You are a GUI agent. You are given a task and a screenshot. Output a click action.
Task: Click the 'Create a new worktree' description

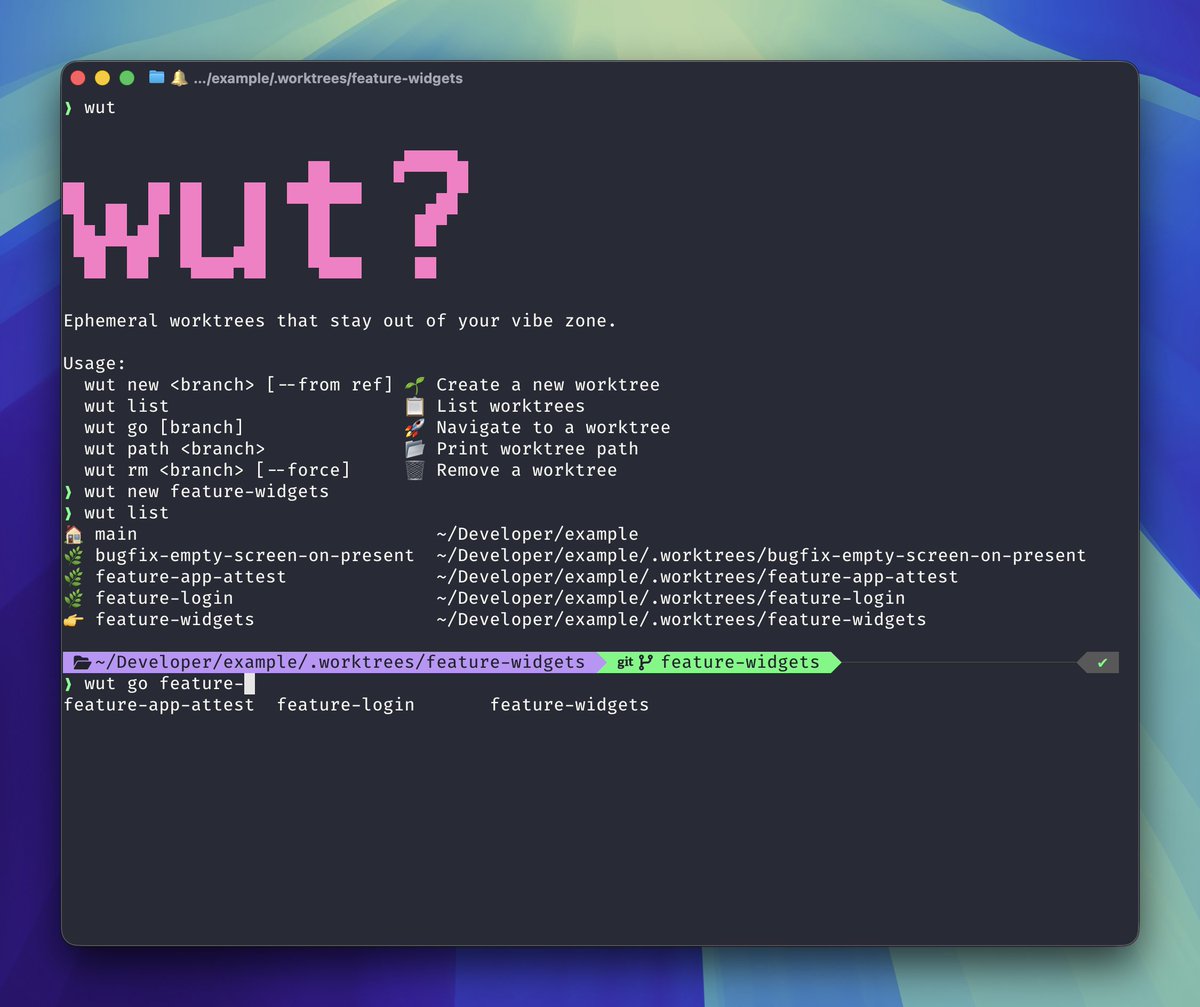click(x=548, y=385)
